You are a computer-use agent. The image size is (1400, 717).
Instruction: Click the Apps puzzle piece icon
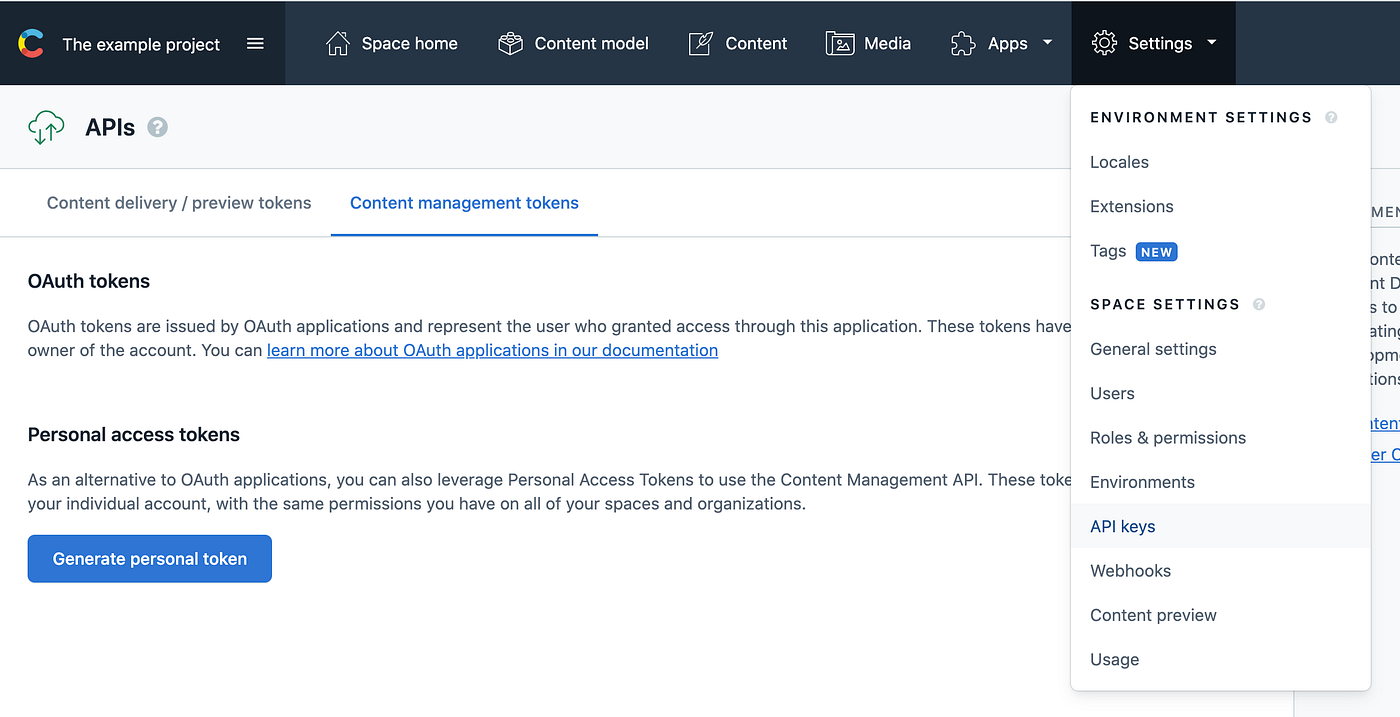pyautogui.click(x=963, y=43)
